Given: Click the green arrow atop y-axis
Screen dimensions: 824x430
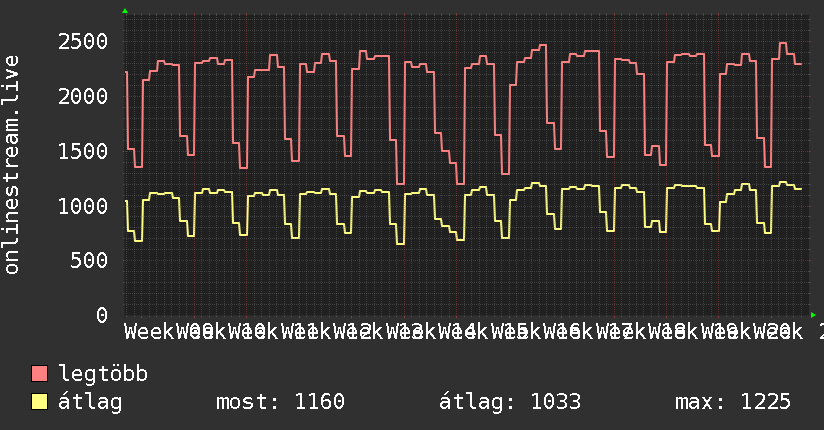Looking at the screenshot, I should (x=125, y=11).
